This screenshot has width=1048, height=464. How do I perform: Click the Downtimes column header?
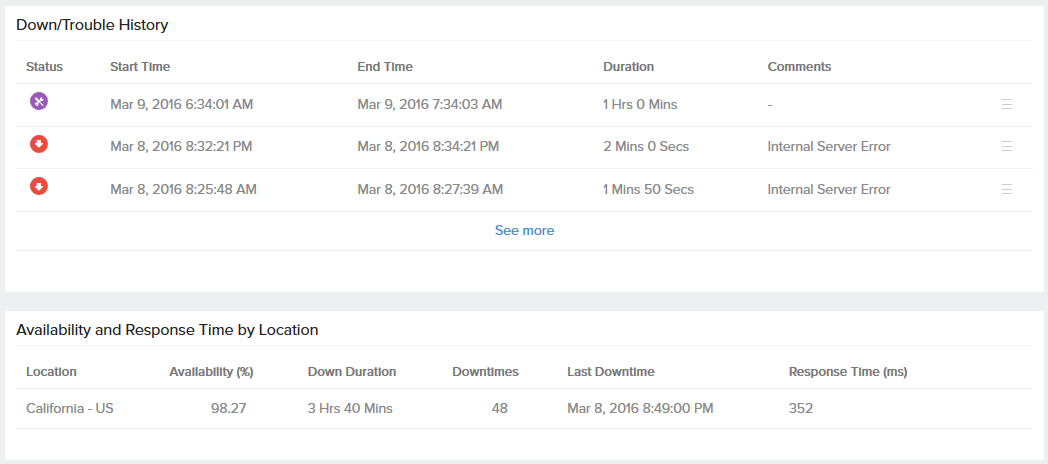click(x=485, y=372)
